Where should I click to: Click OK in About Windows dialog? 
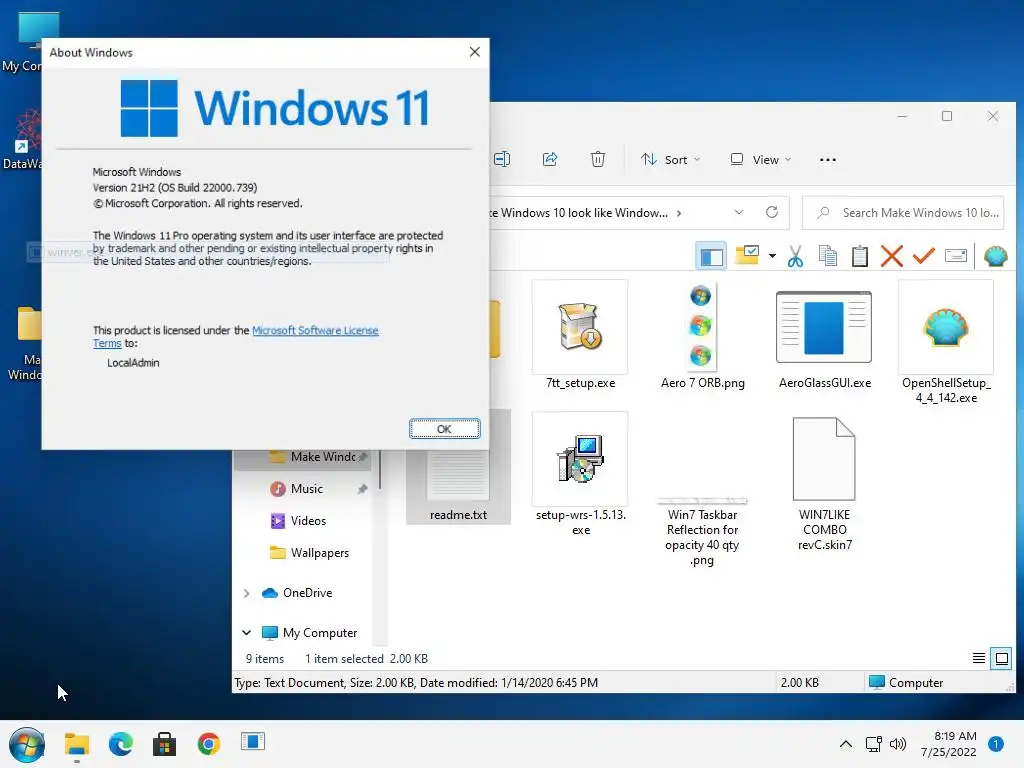(445, 428)
